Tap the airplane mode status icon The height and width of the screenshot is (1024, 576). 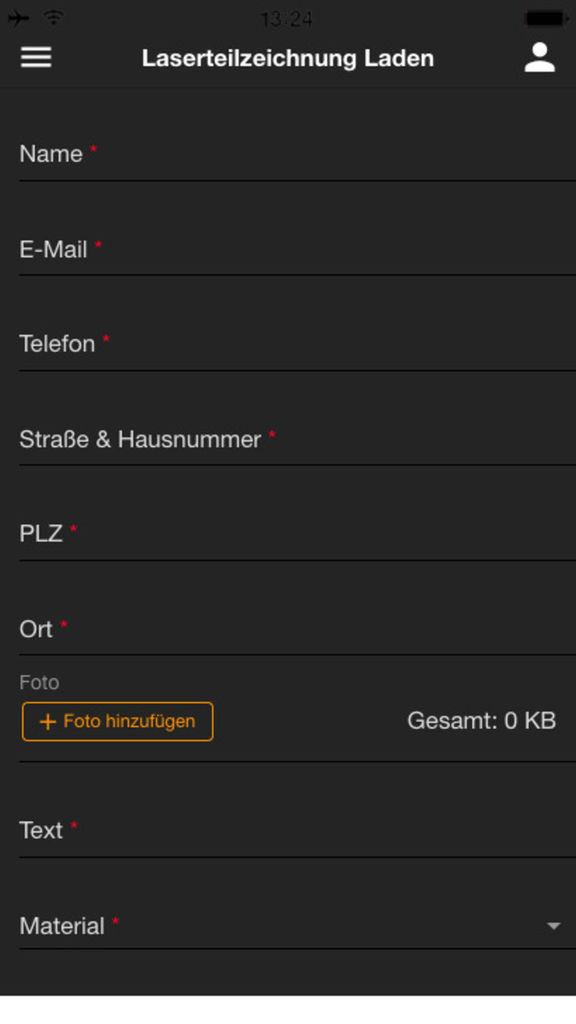(x=18, y=18)
